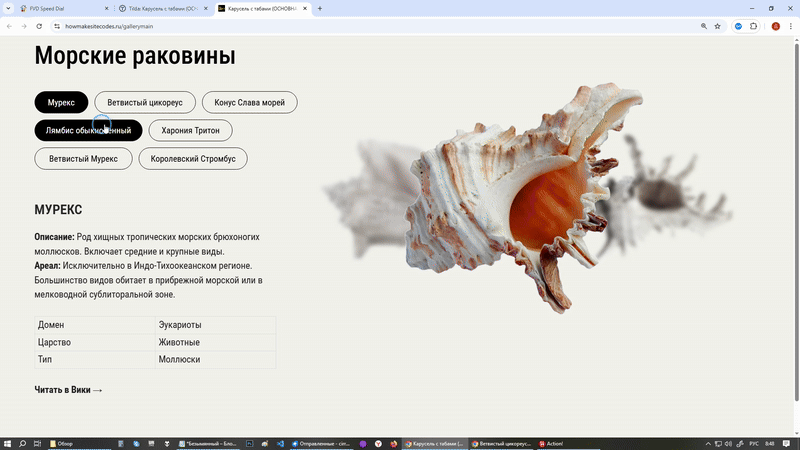Expand the tab search dropdown

(8, 8)
